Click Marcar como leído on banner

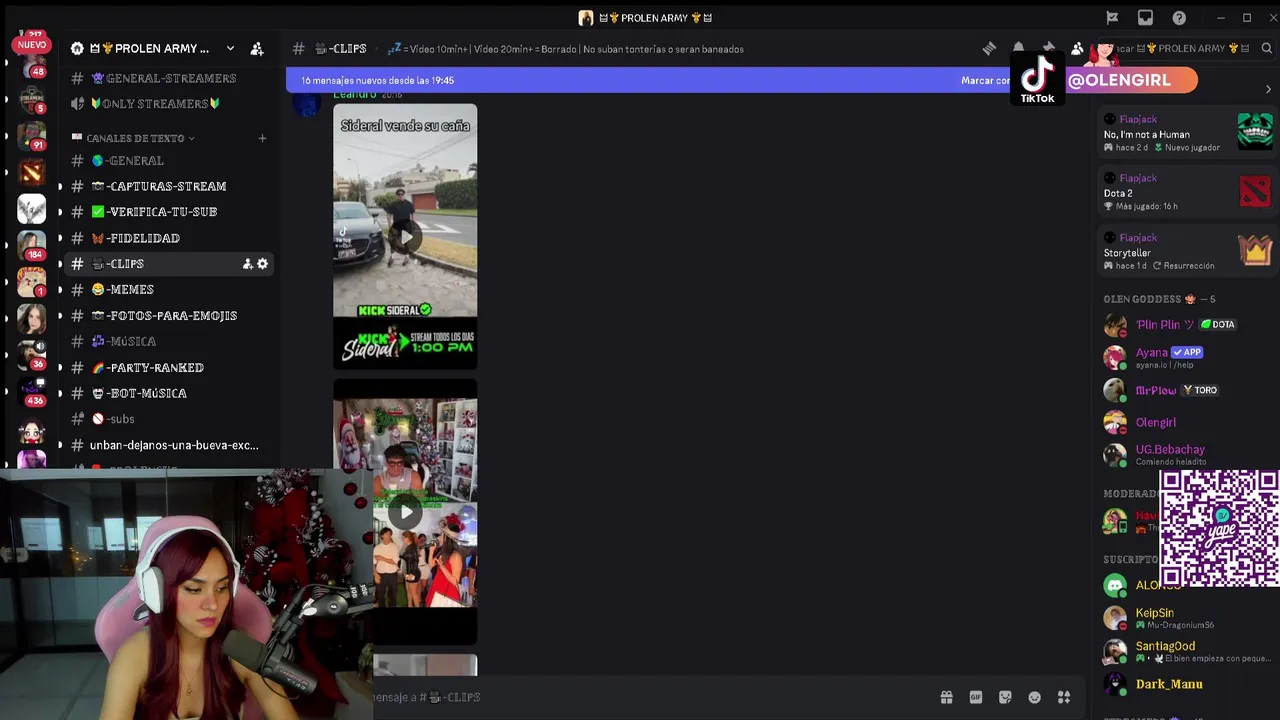(986, 80)
